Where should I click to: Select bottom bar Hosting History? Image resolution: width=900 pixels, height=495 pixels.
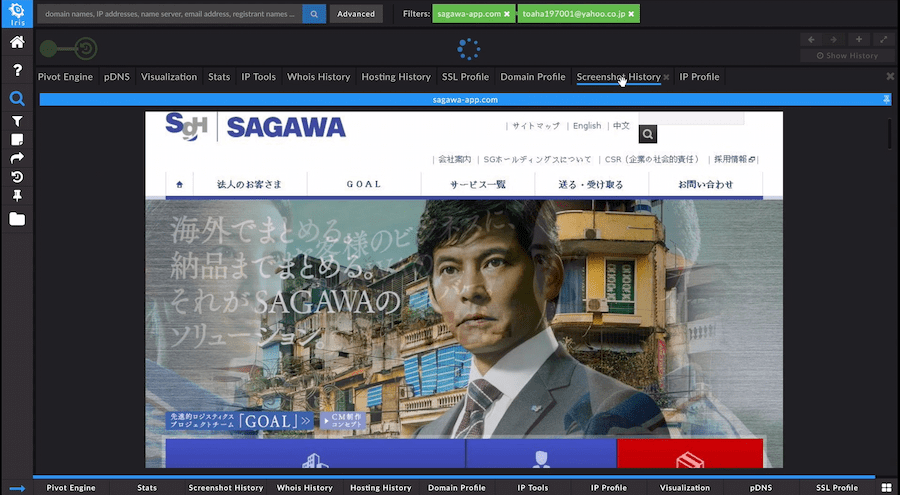(381, 488)
